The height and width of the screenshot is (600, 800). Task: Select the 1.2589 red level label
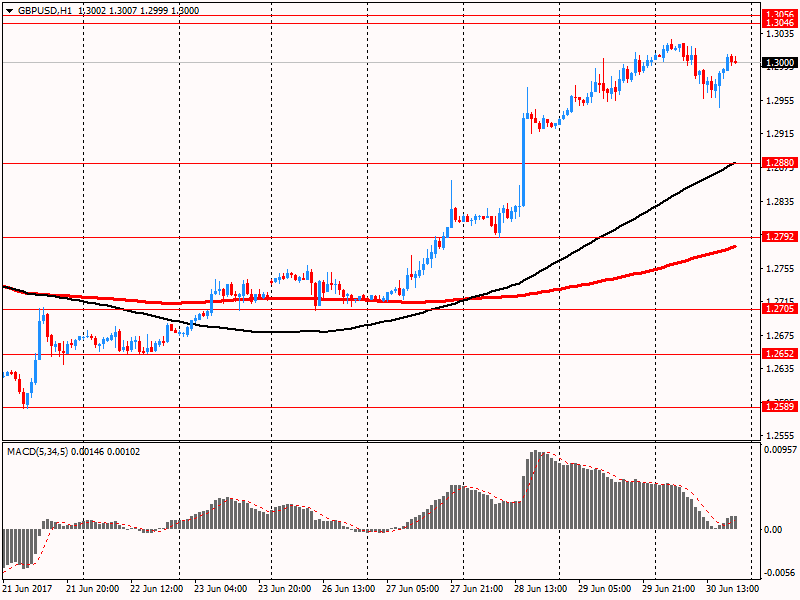point(780,407)
